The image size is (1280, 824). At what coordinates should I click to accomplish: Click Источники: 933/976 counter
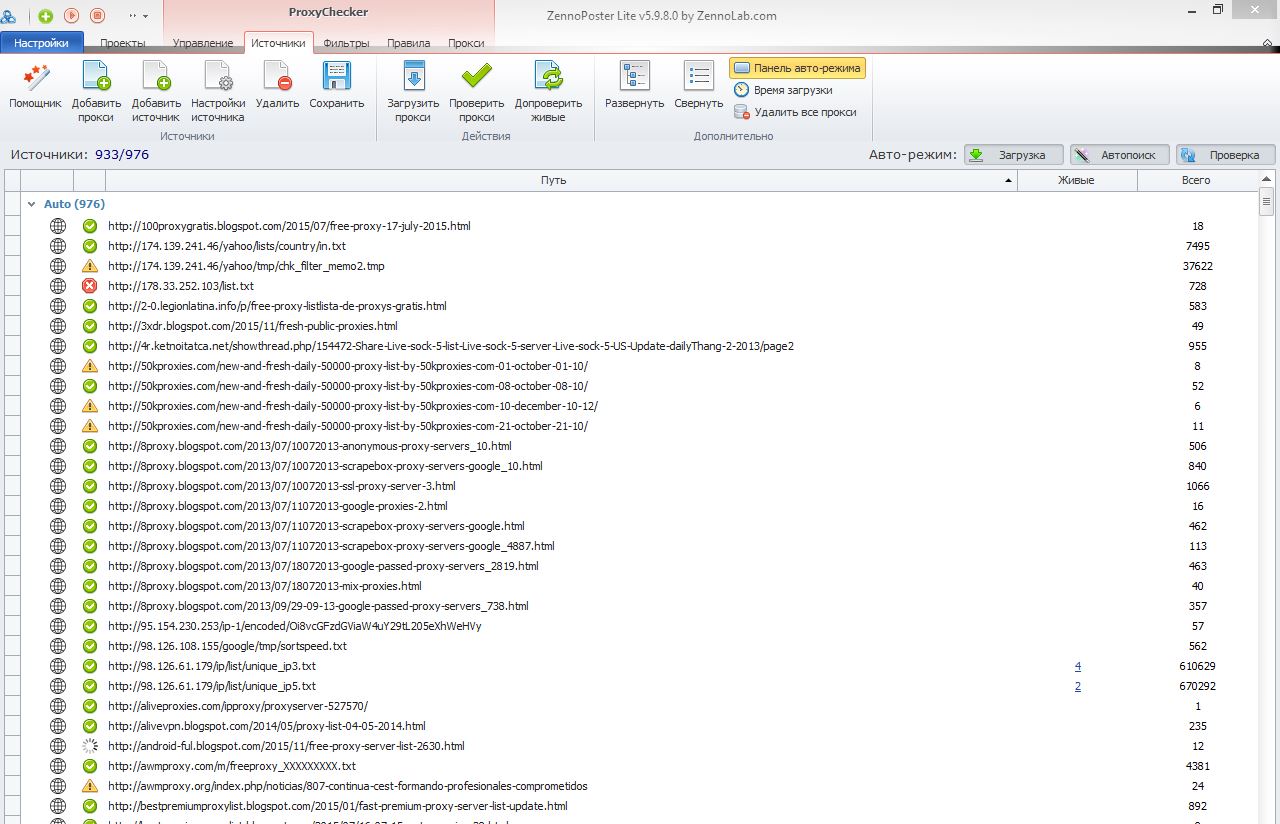[x=80, y=155]
